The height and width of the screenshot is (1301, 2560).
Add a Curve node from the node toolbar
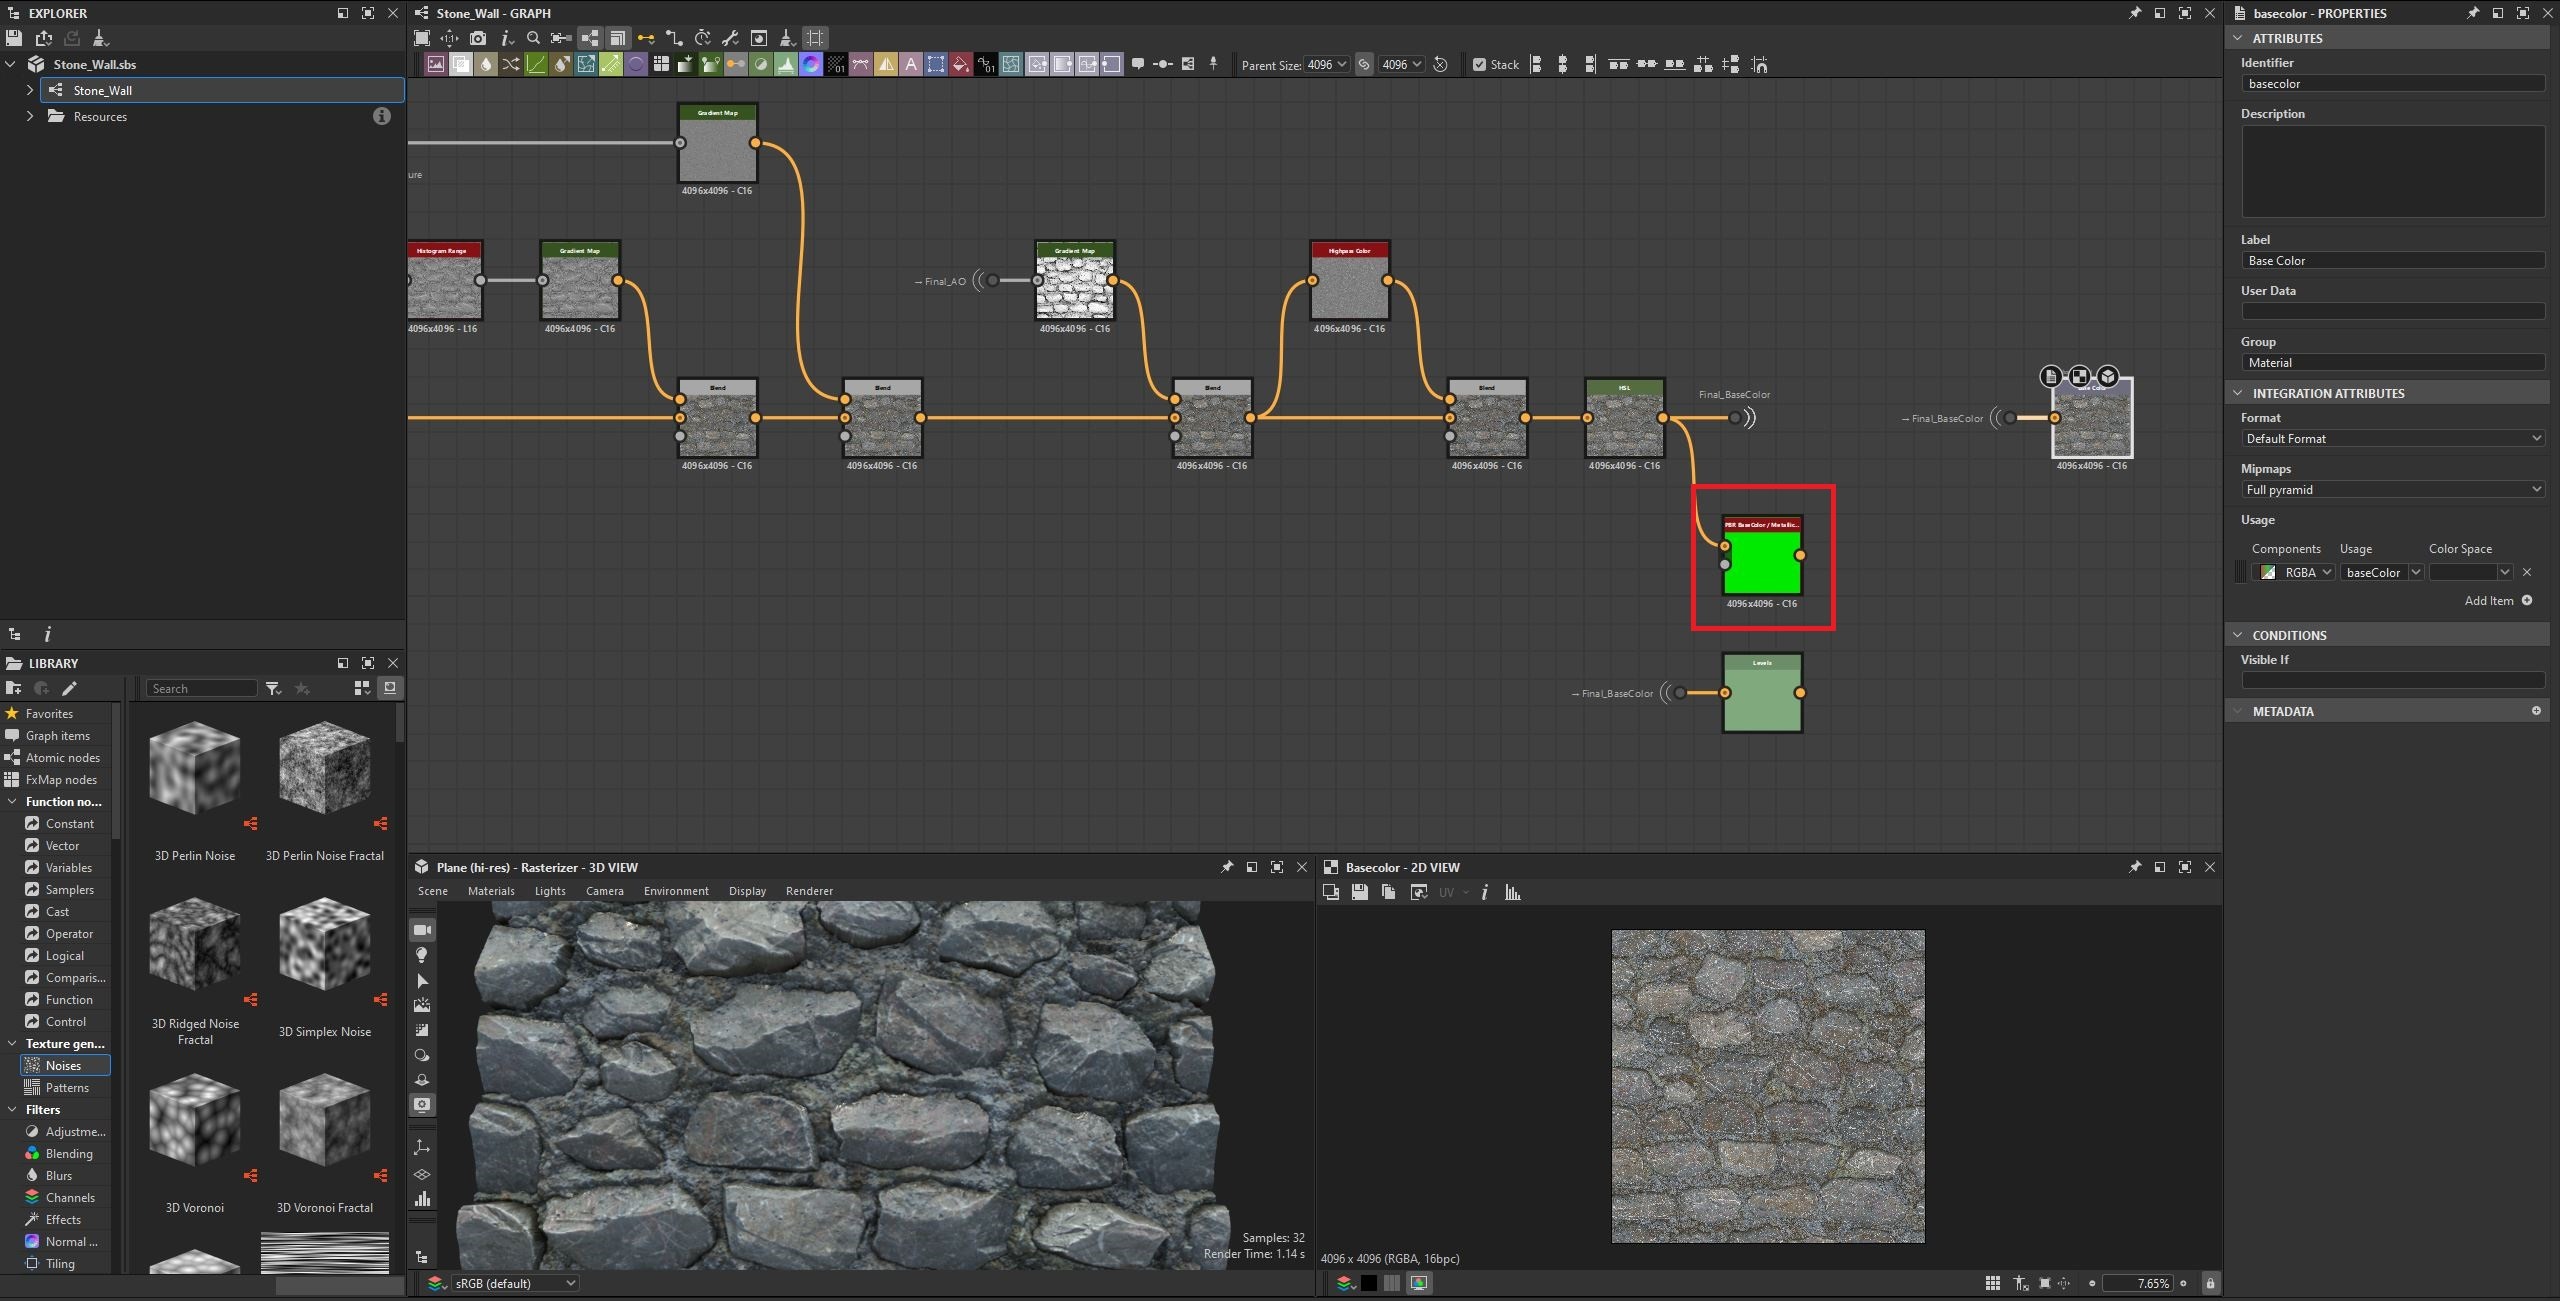click(x=536, y=65)
